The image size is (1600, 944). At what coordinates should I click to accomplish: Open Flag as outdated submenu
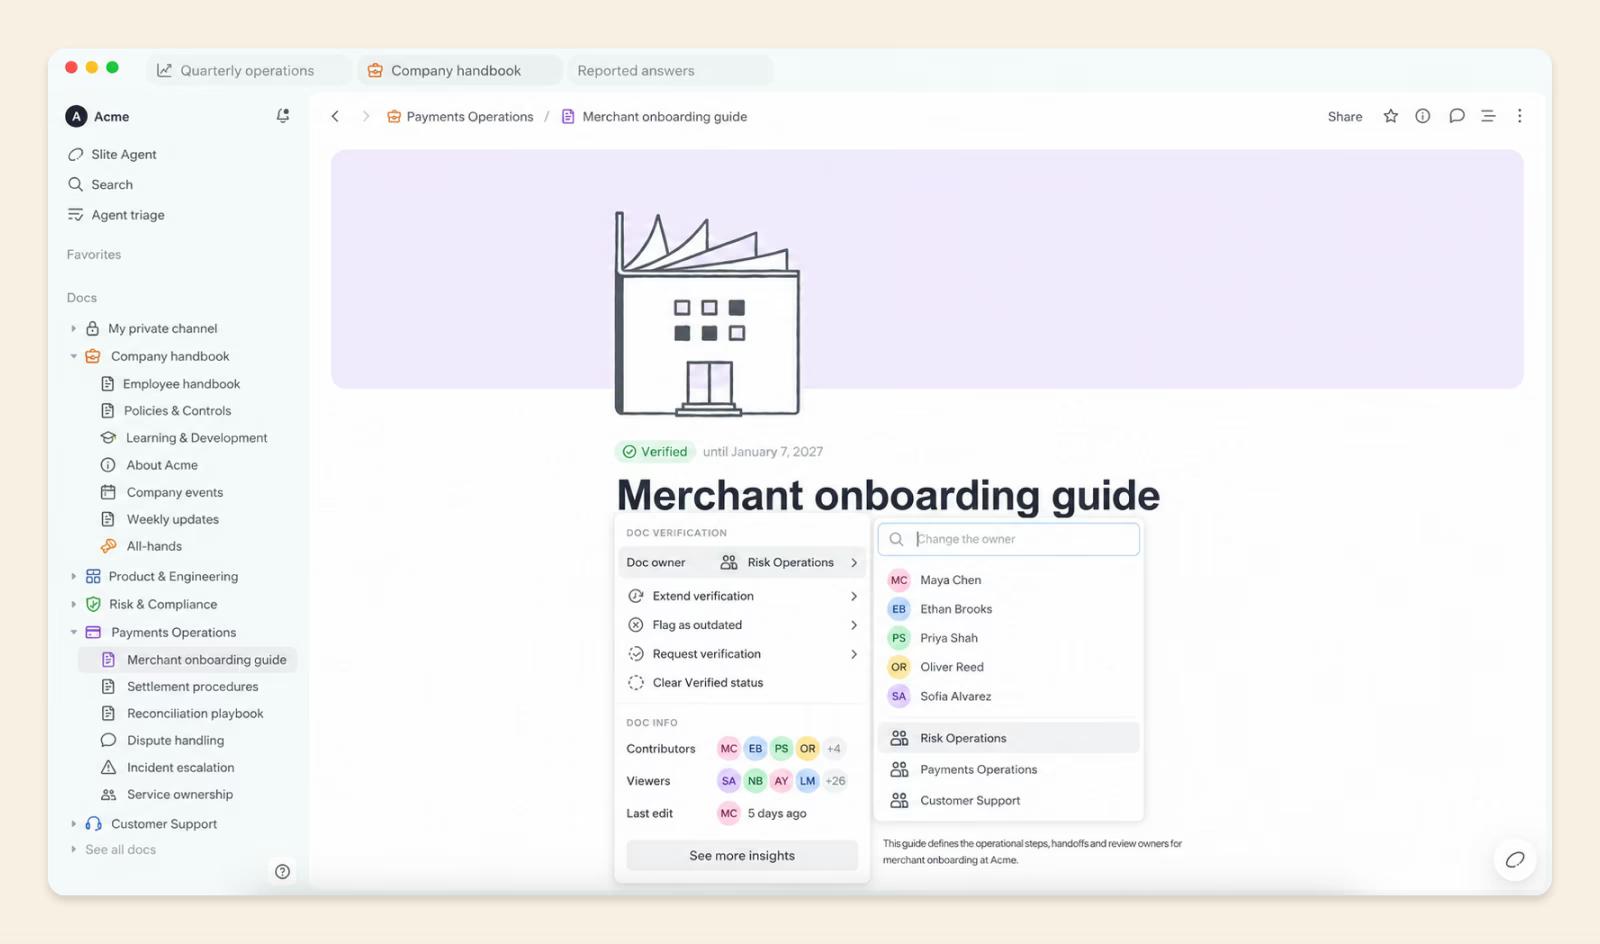742,625
